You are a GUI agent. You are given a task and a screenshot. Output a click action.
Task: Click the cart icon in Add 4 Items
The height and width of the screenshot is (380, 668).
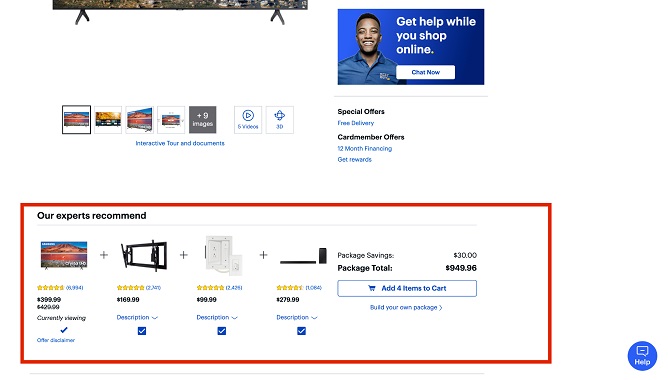(371, 288)
